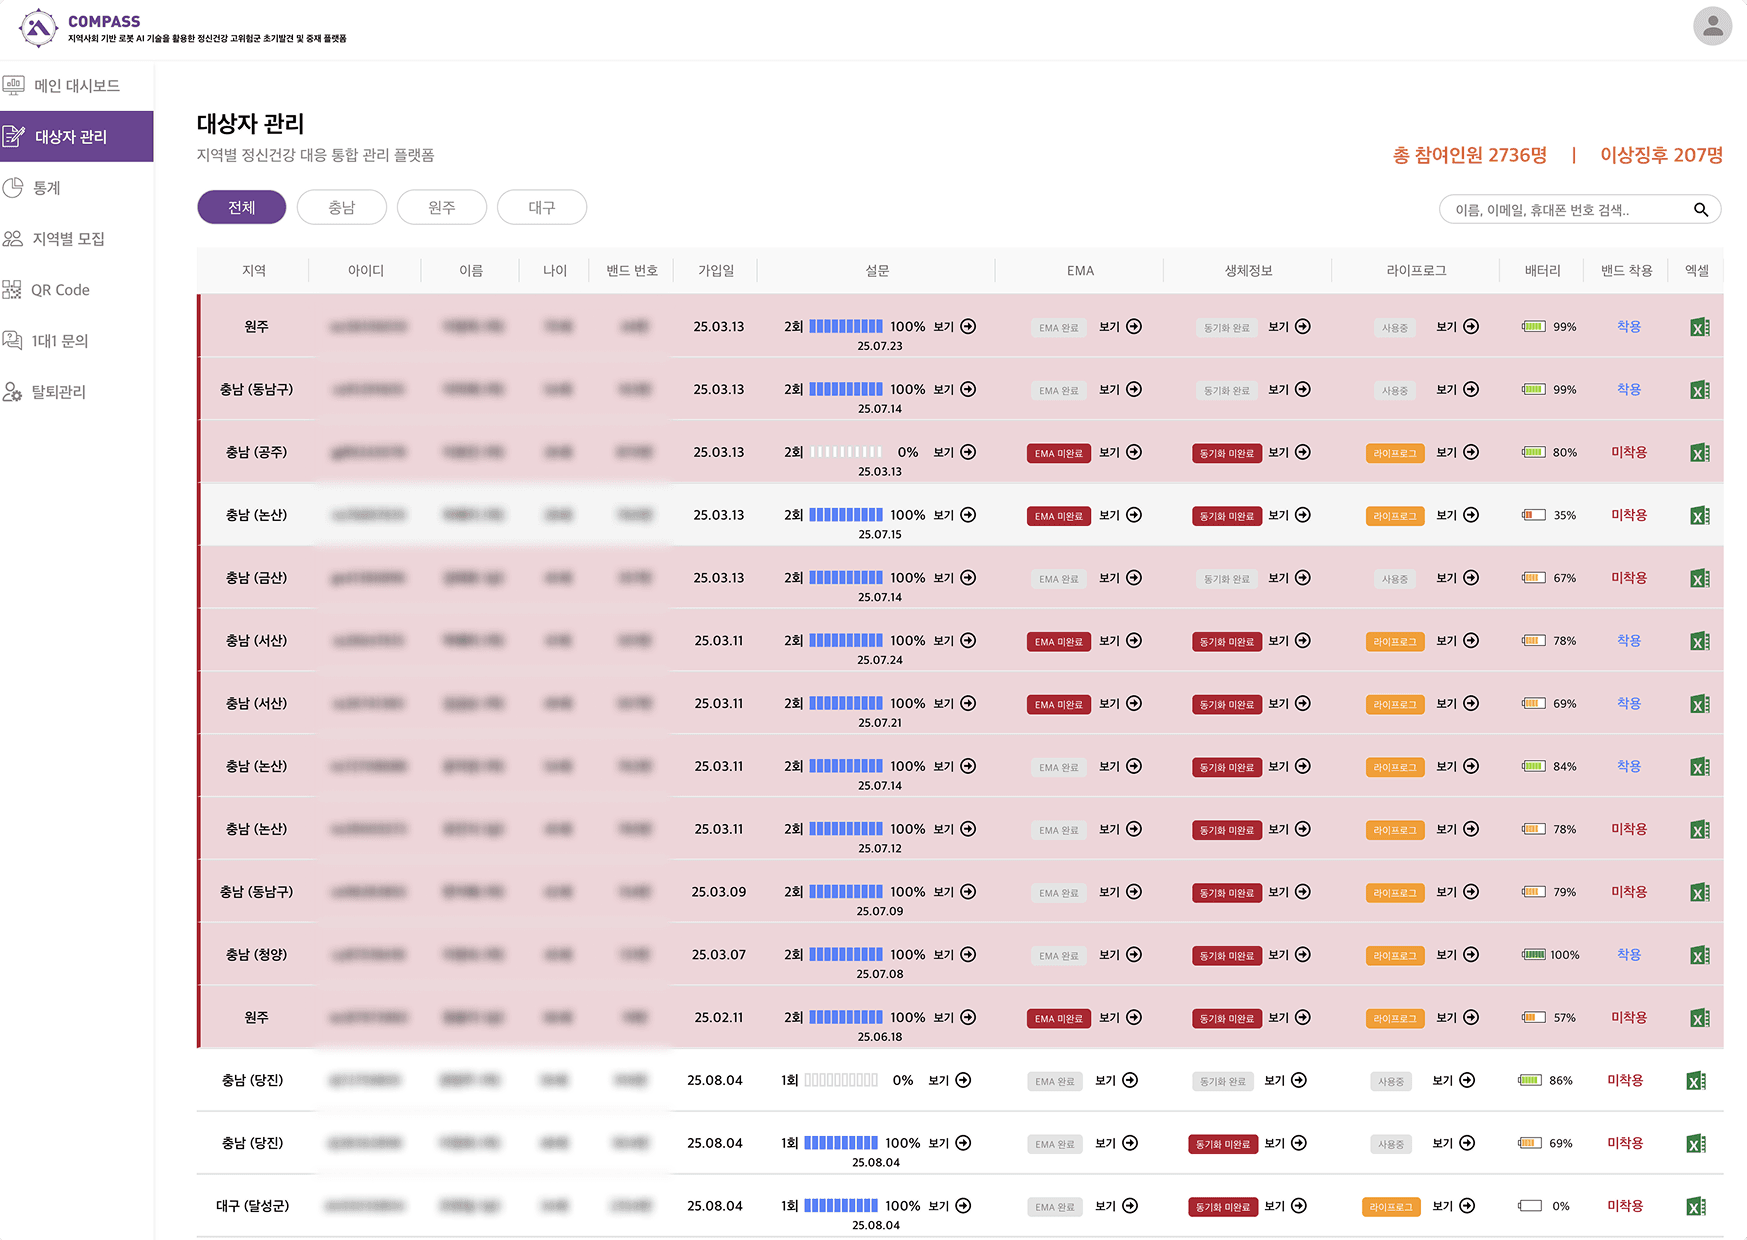Download Excel for the first 원주 row
This screenshot has width=1747, height=1240.
coord(1699,327)
